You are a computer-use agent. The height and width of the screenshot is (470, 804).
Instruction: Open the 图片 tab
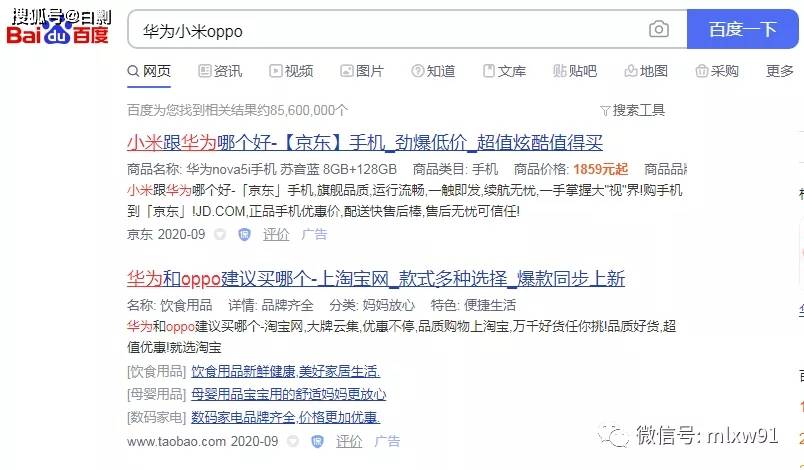362,71
